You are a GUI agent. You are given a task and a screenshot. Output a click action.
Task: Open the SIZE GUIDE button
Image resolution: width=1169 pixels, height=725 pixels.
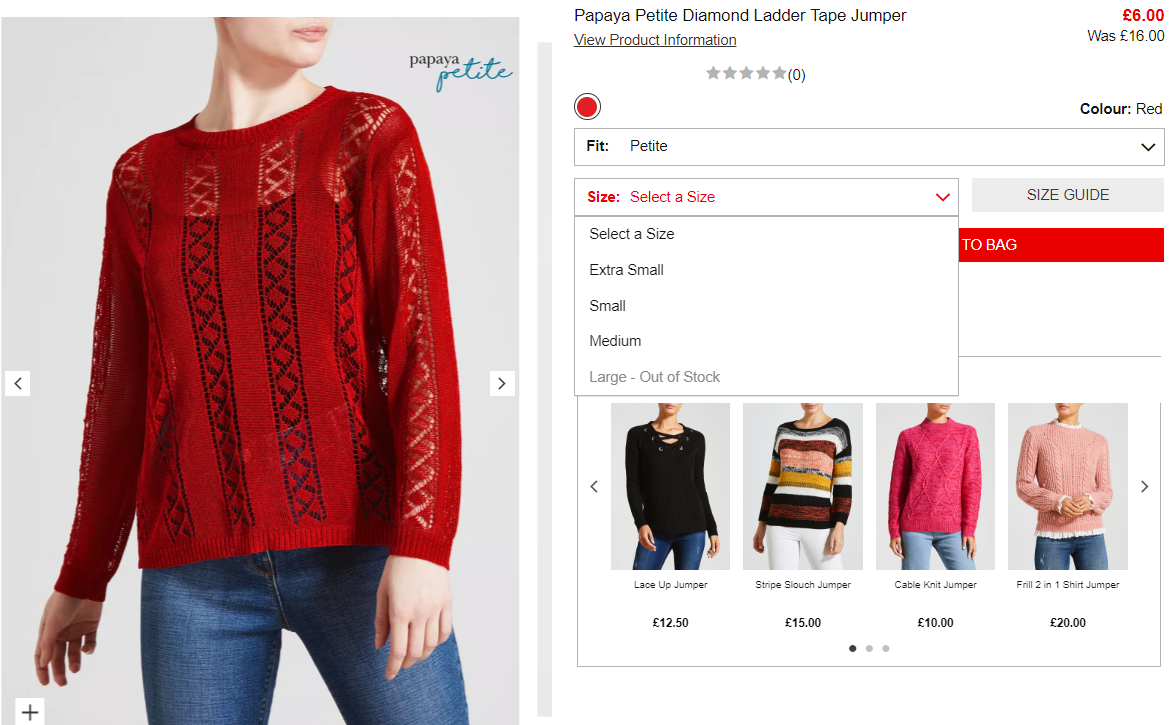[1068, 195]
